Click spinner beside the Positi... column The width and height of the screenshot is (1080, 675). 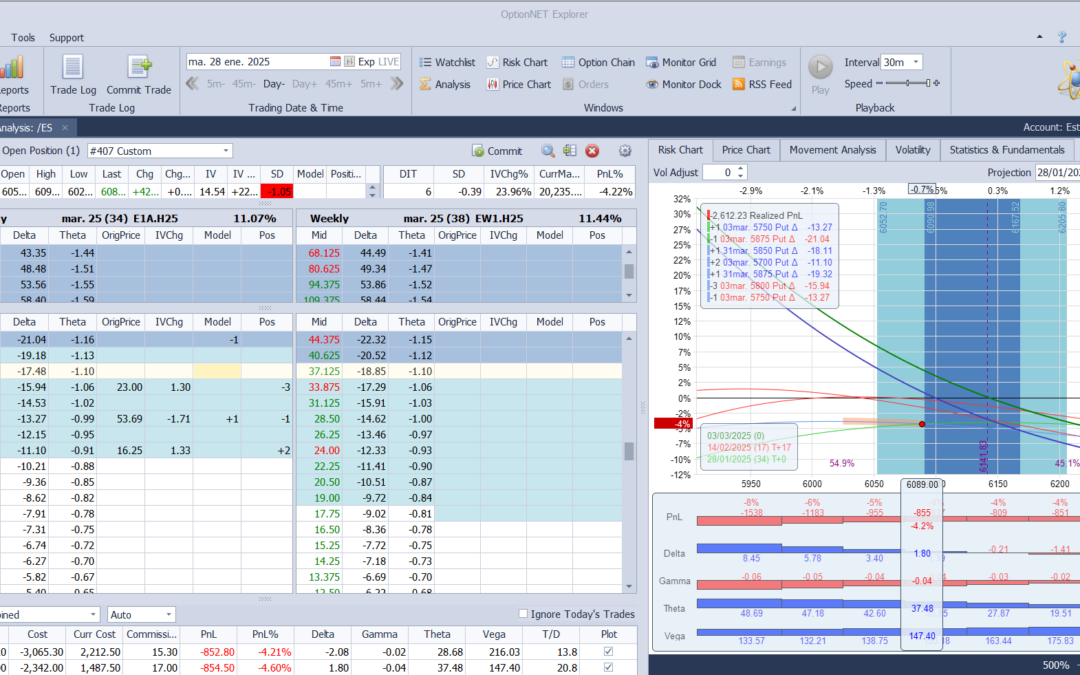tap(373, 191)
